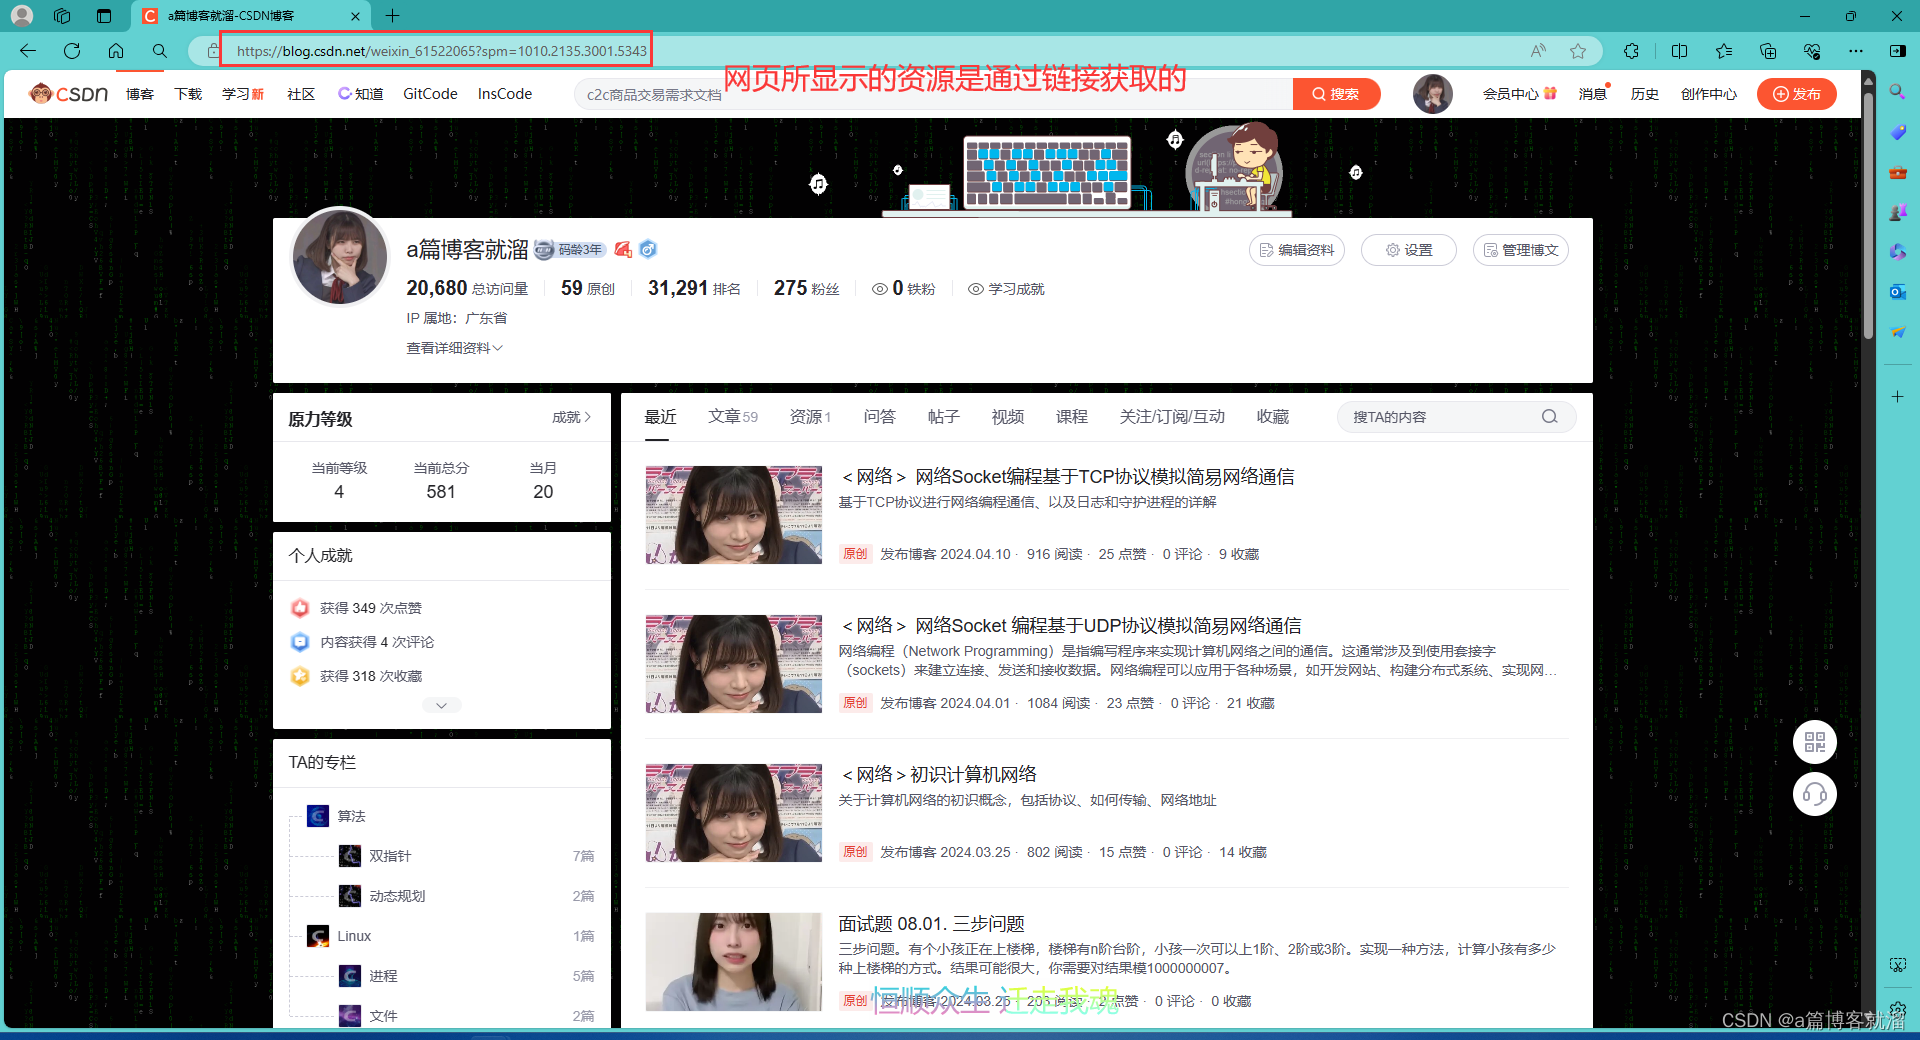Expand 查看详细资料 to show full profile
This screenshot has height=1040, width=1920.
pos(453,347)
